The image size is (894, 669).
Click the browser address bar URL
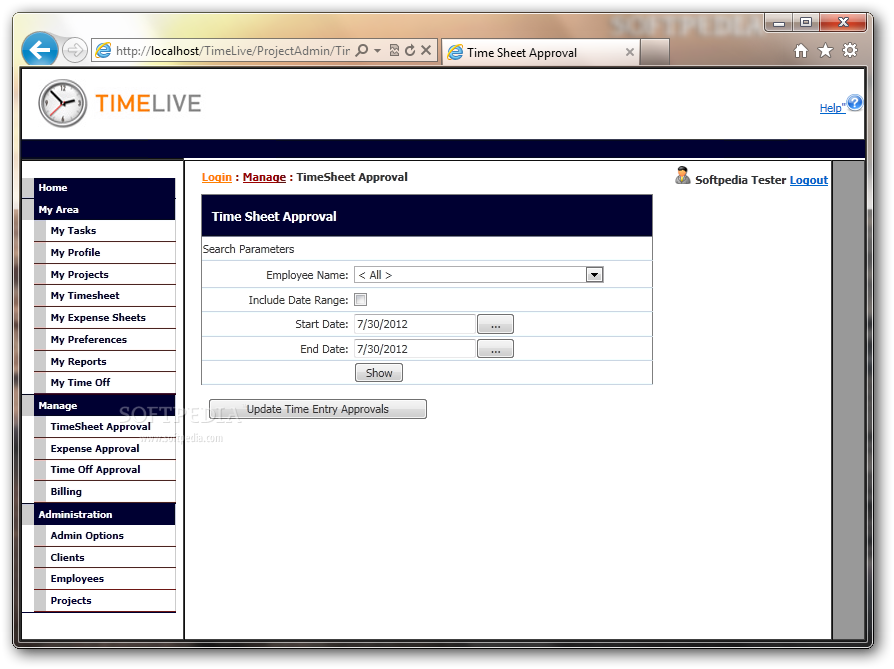coord(233,51)
